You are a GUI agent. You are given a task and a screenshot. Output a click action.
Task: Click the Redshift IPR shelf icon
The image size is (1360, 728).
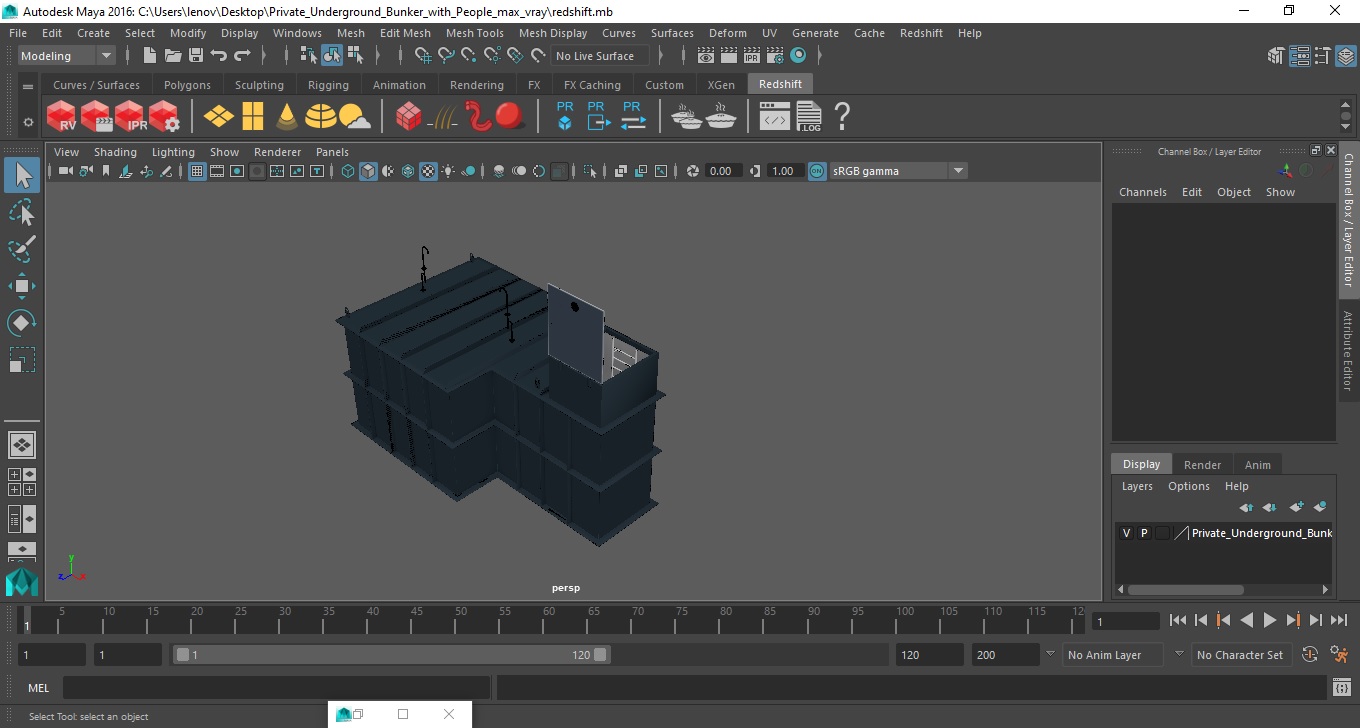coord(130,116)
